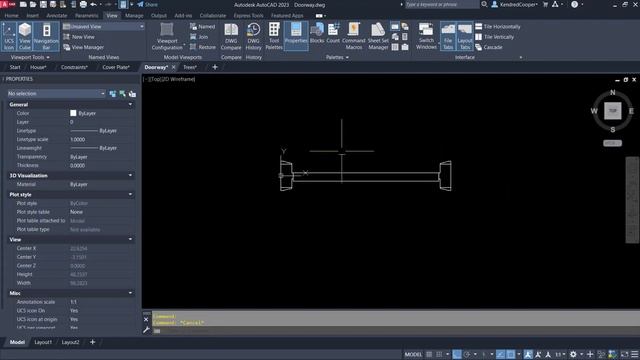The width and height of the screenshot is (640, 360).
Task: Click the keyword search input field
Action: [x=442, y=4]
